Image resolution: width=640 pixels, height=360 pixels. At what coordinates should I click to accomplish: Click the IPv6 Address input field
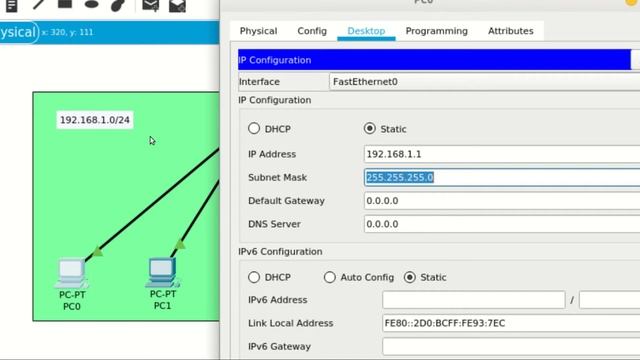(x=473, y=300)
